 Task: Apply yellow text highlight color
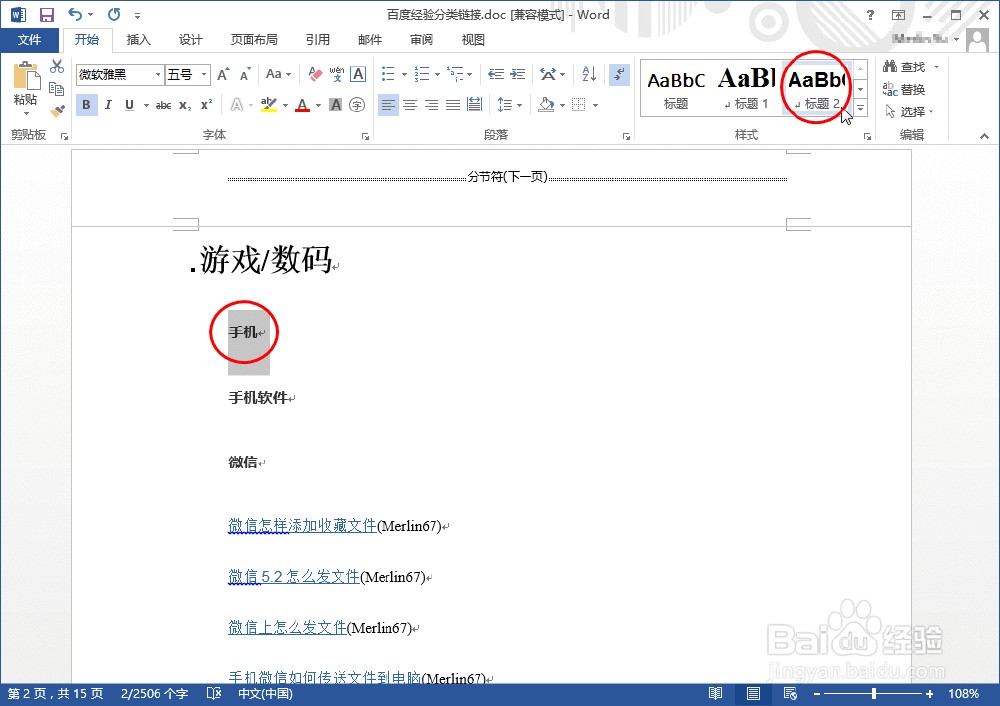tap(269, 105)
